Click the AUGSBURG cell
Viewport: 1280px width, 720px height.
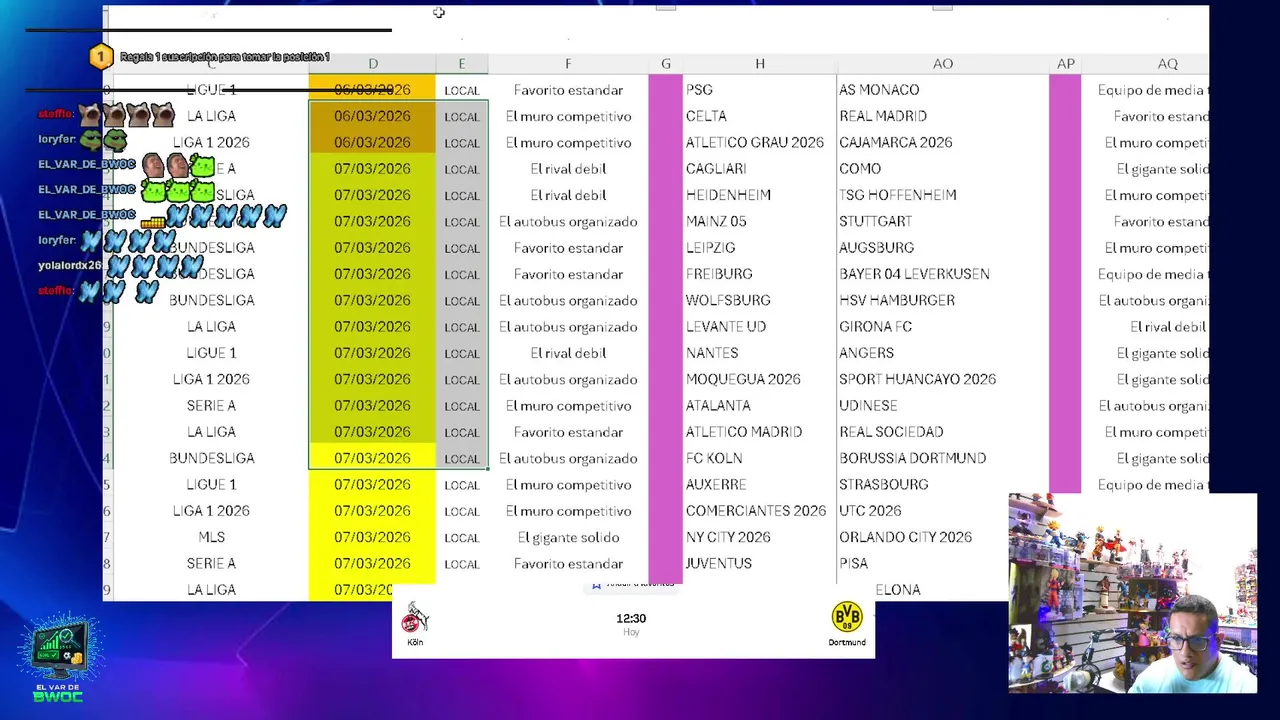tap(943, 248)
